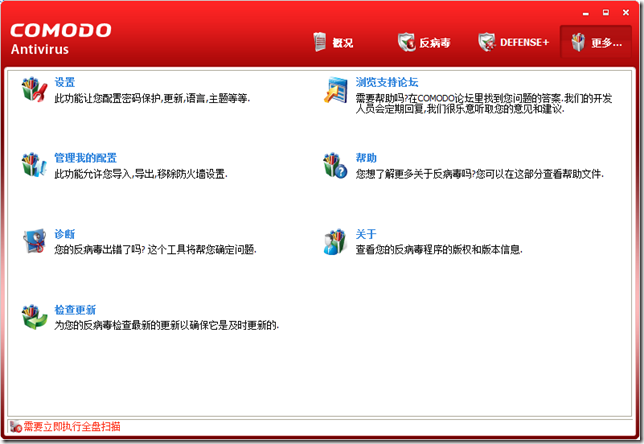The height and width of the screenshot is (444, 644).
Task: Open the 诊断 diagnostics link
Action: point(65,234)
